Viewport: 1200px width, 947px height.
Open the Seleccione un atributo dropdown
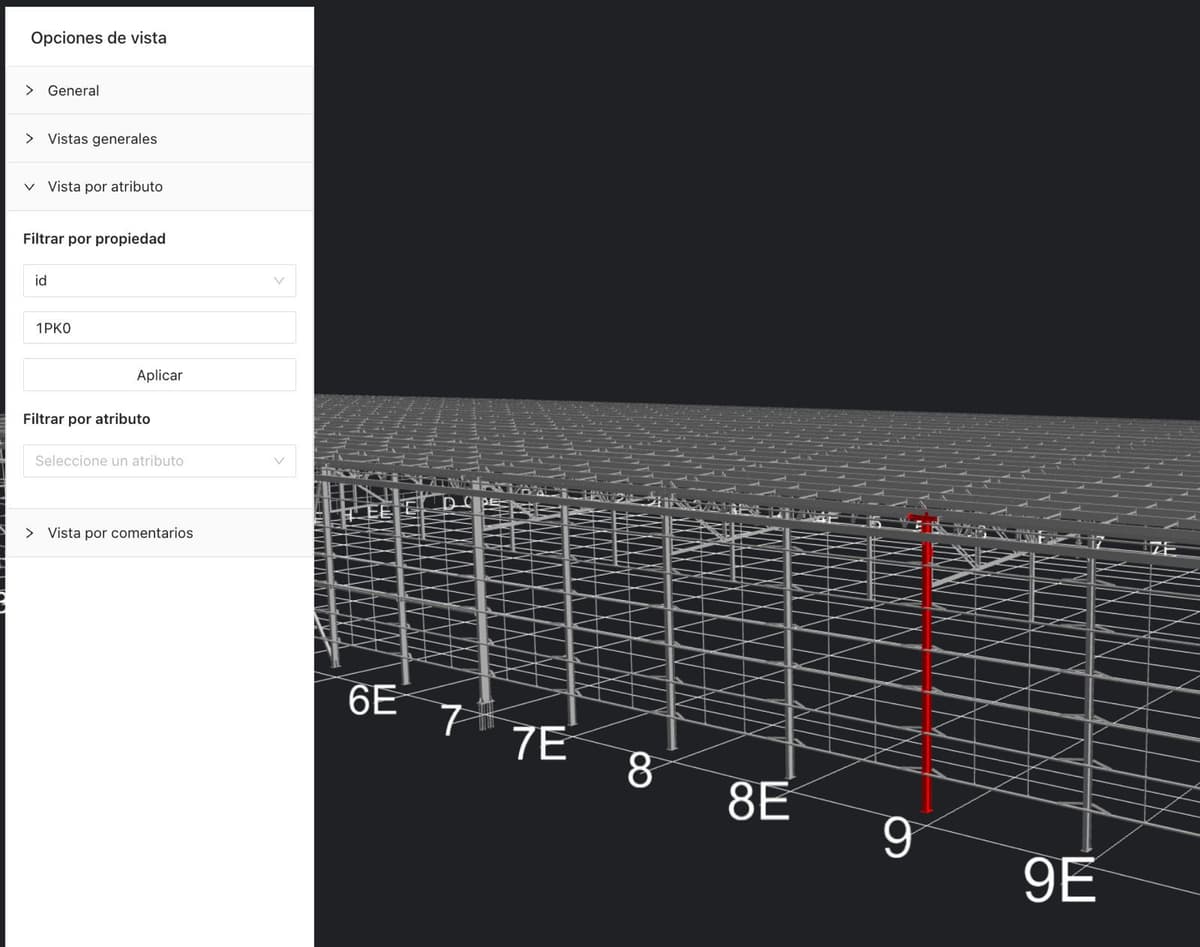pos(159,461)
